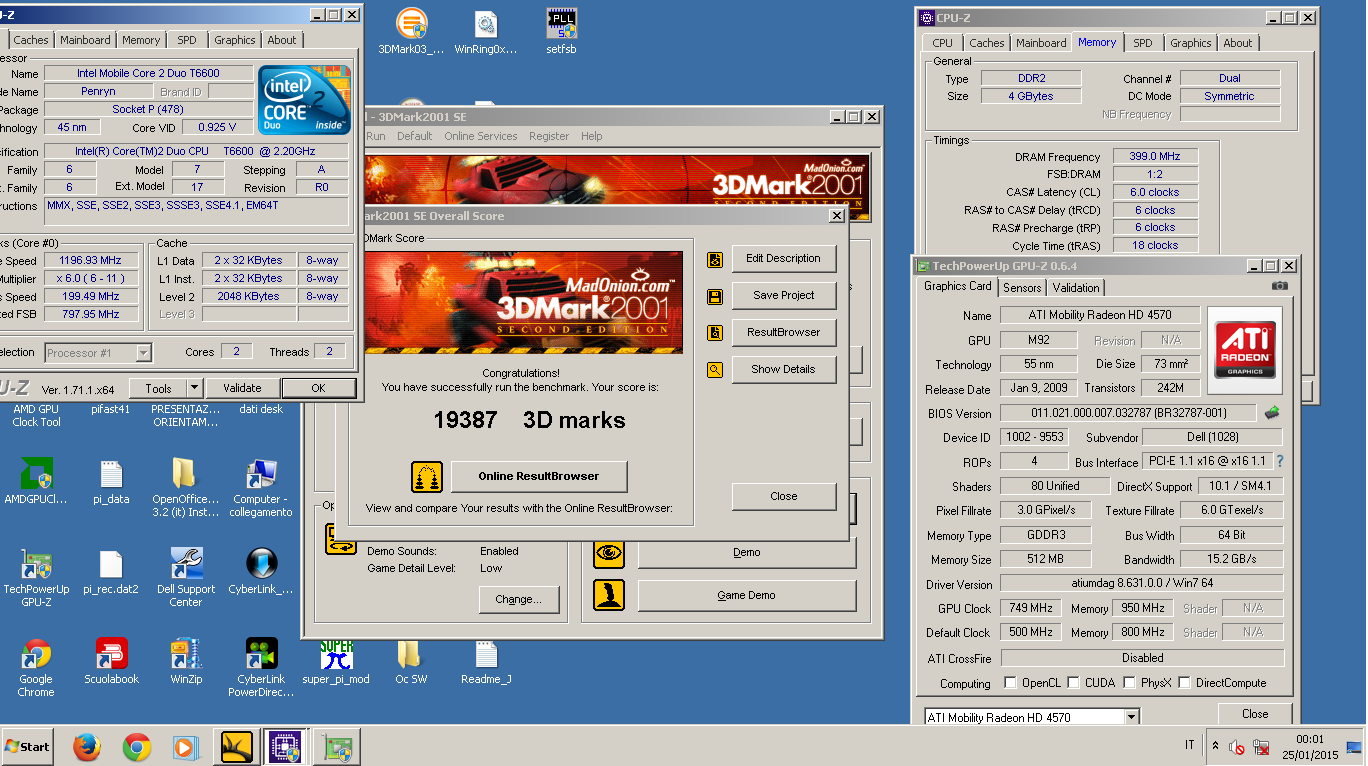
Task: Click the GPU-Z BIOS save chip icon
Action: [1272, 412]
